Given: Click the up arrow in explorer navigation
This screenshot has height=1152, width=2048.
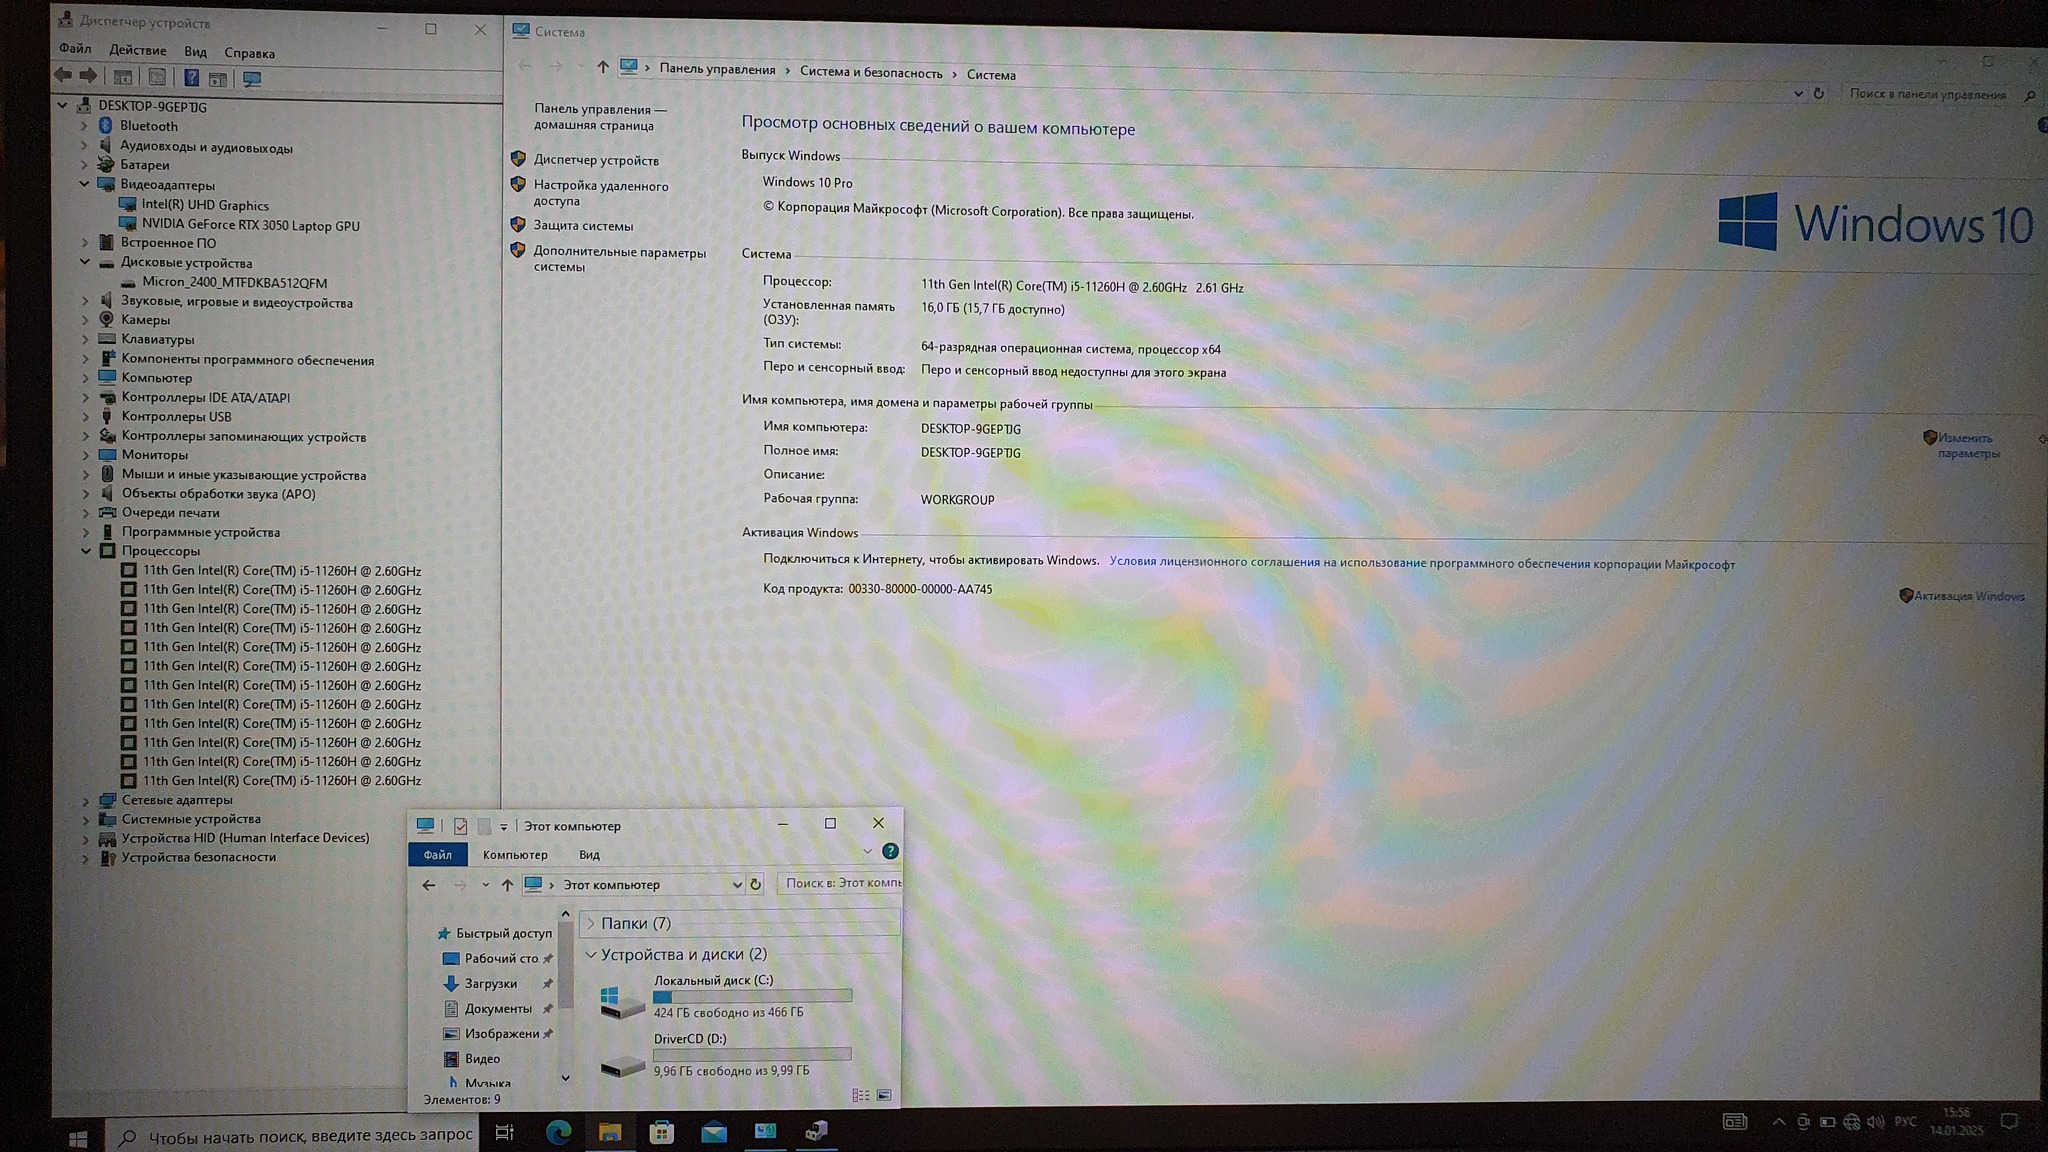Looking at the screenshot, I should pyautogui.click(x=507, y=885).
